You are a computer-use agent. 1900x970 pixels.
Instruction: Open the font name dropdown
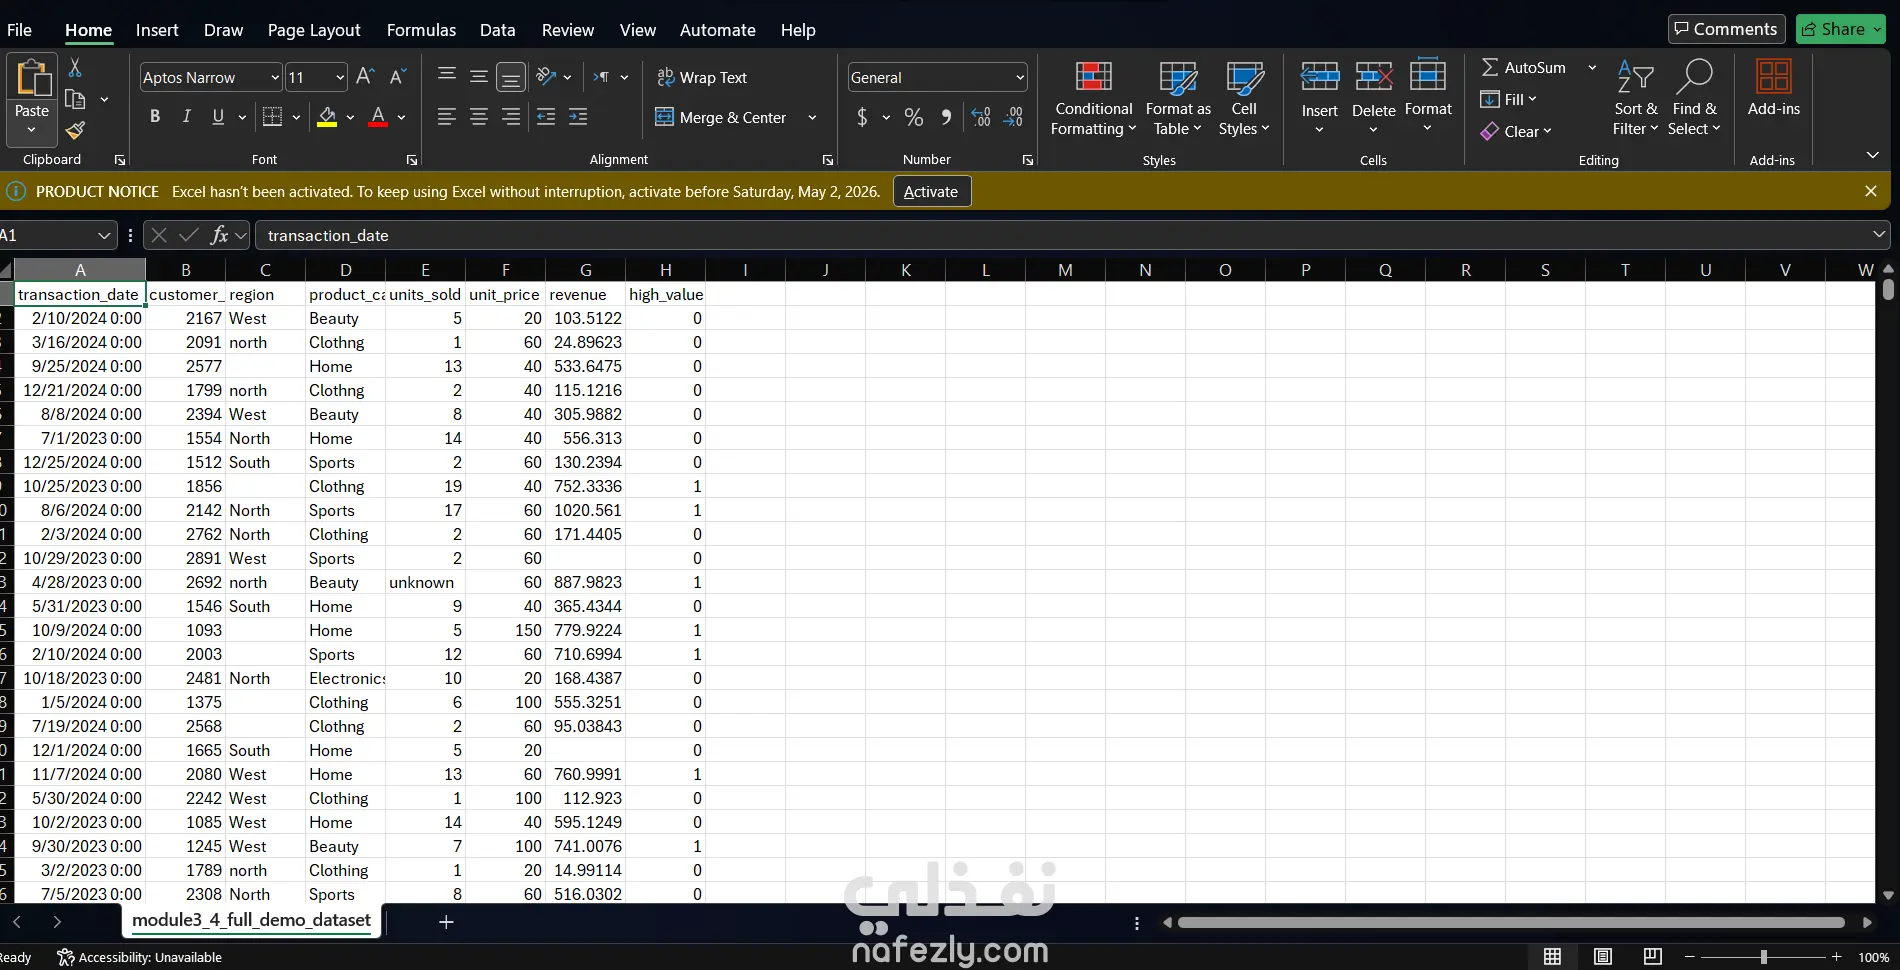[275, 77]
